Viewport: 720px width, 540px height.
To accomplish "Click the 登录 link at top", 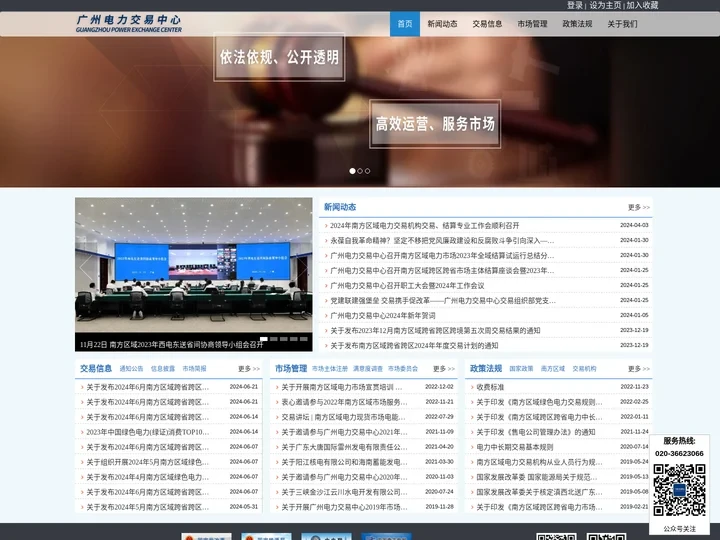I will (x=574, y=5).
